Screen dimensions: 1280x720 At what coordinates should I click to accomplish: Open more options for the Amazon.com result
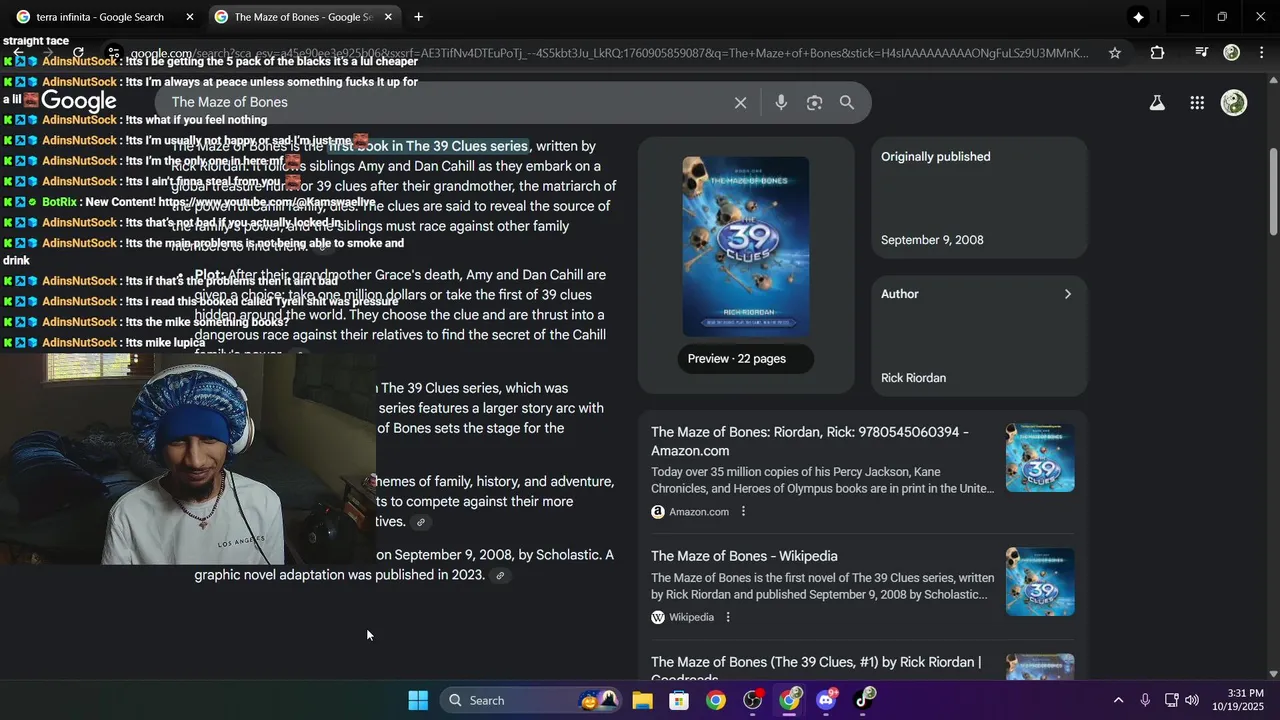(x=743, y=511)
